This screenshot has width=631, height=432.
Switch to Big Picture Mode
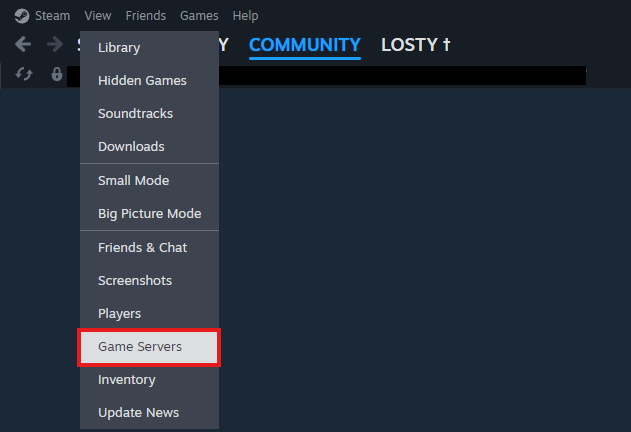[149, 213]
